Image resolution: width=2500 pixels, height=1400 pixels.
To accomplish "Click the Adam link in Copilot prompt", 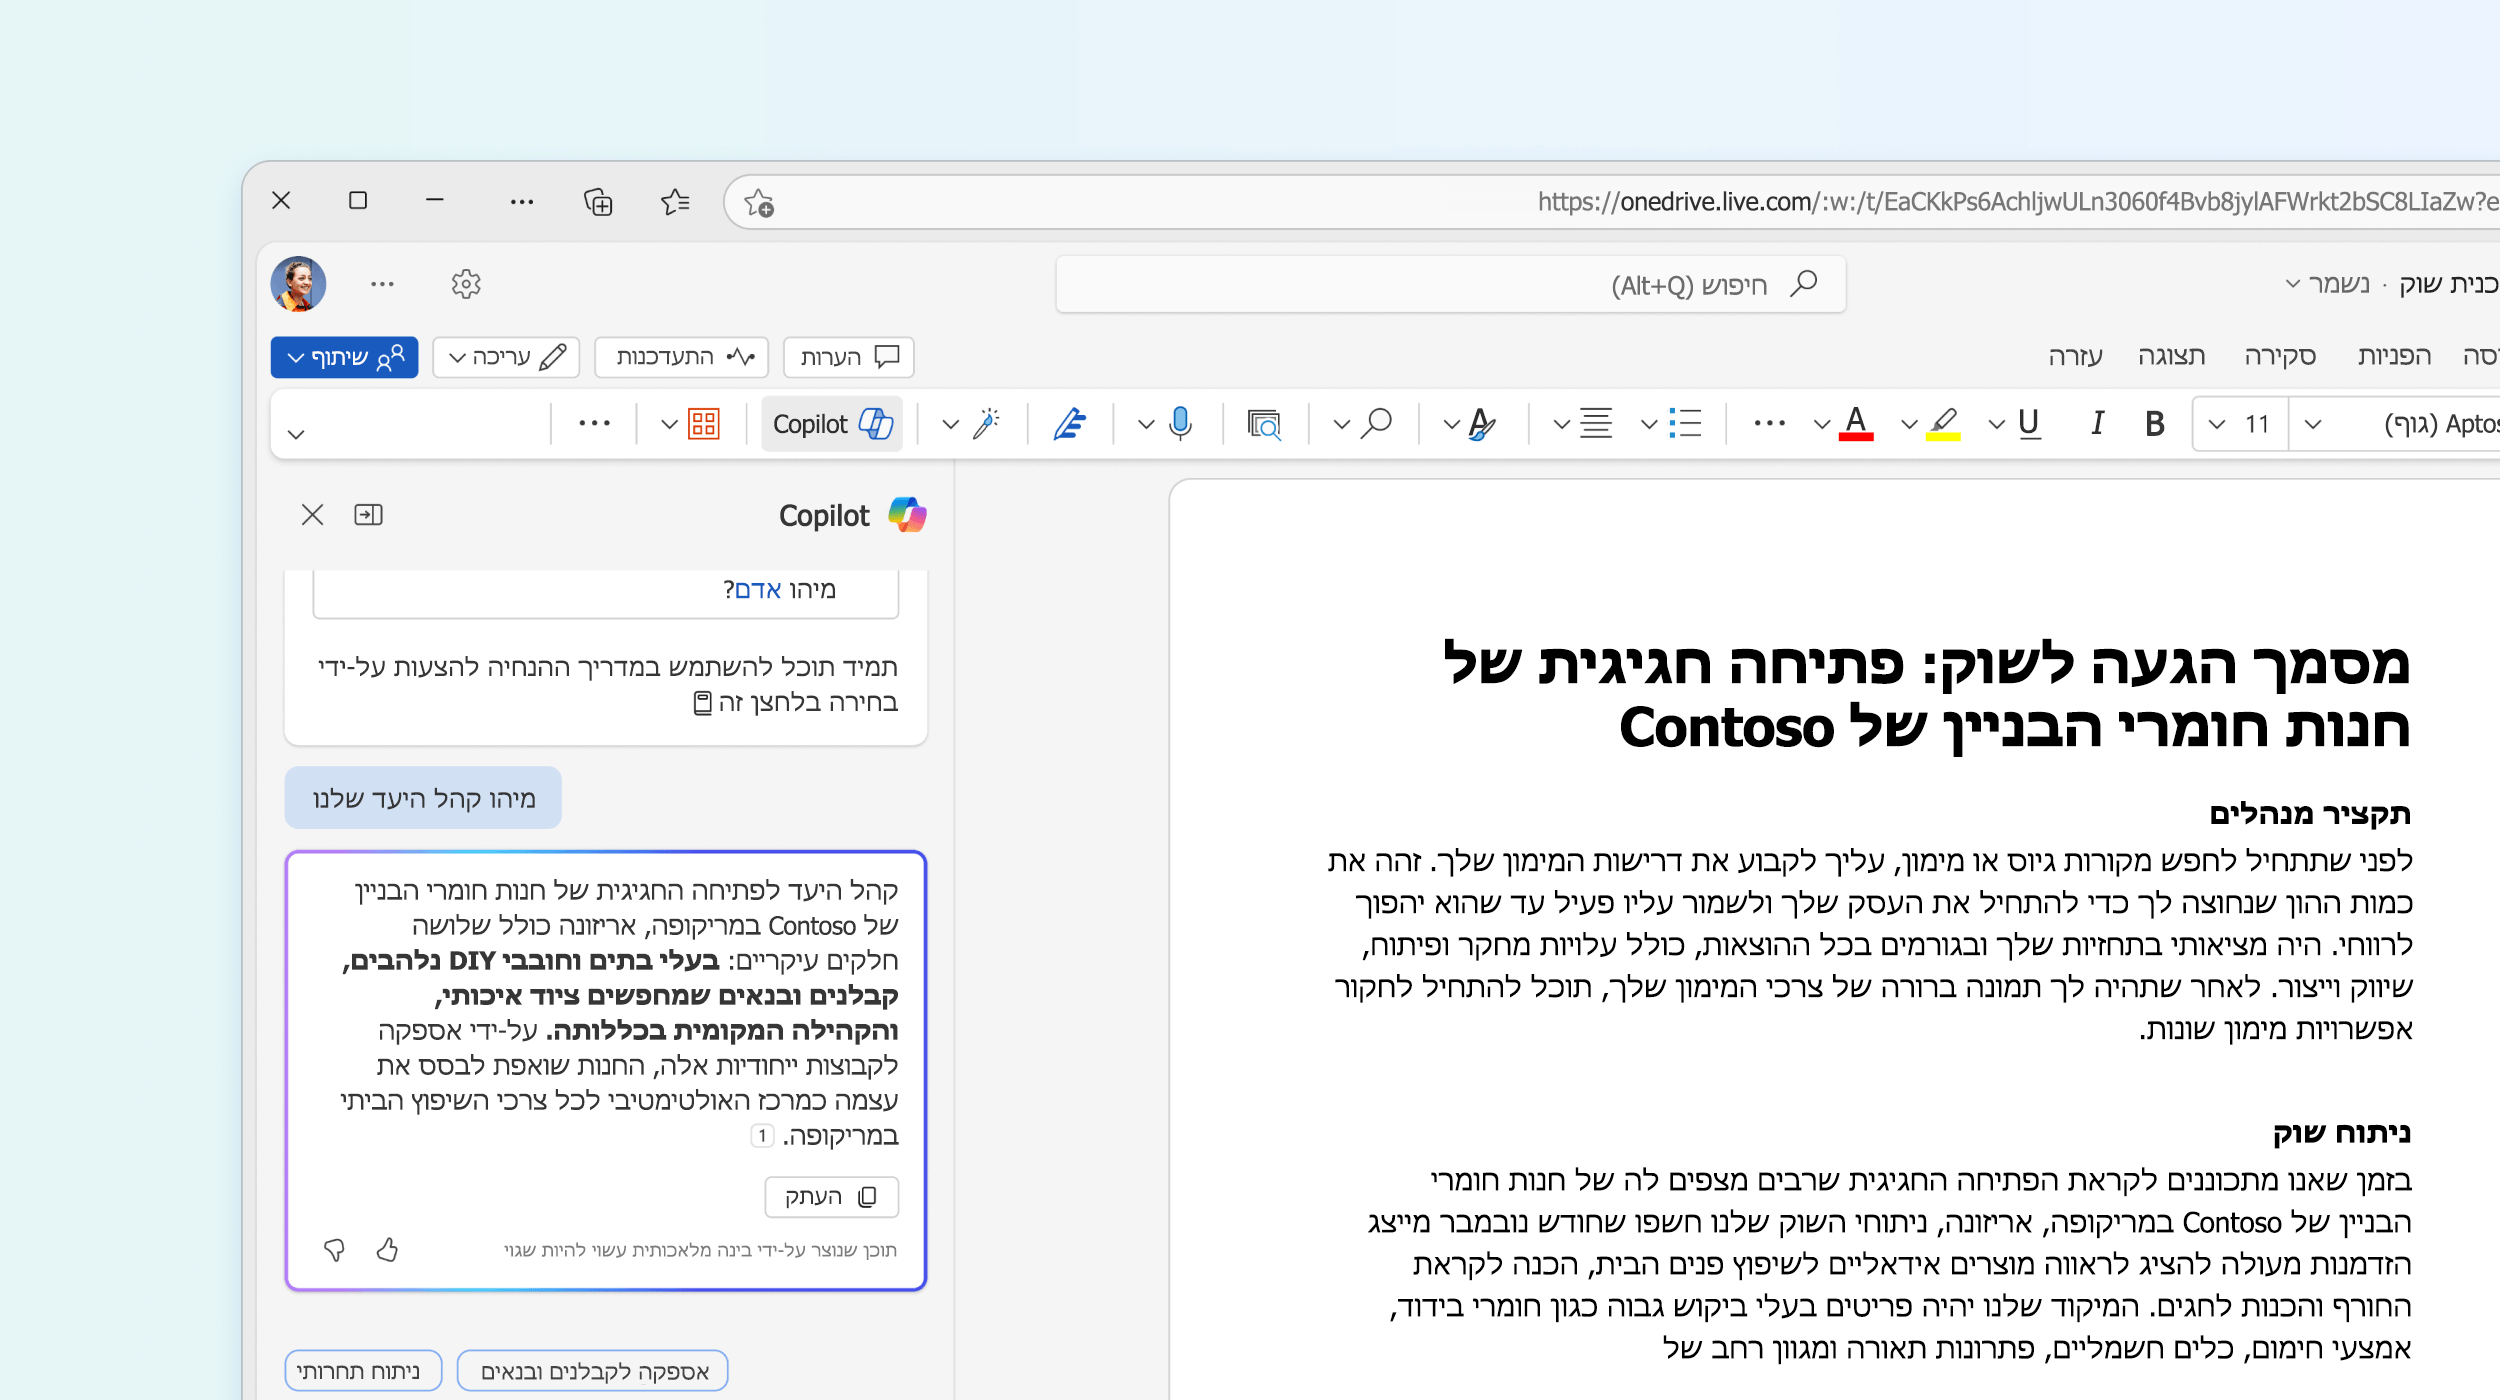I will point(757,590).
